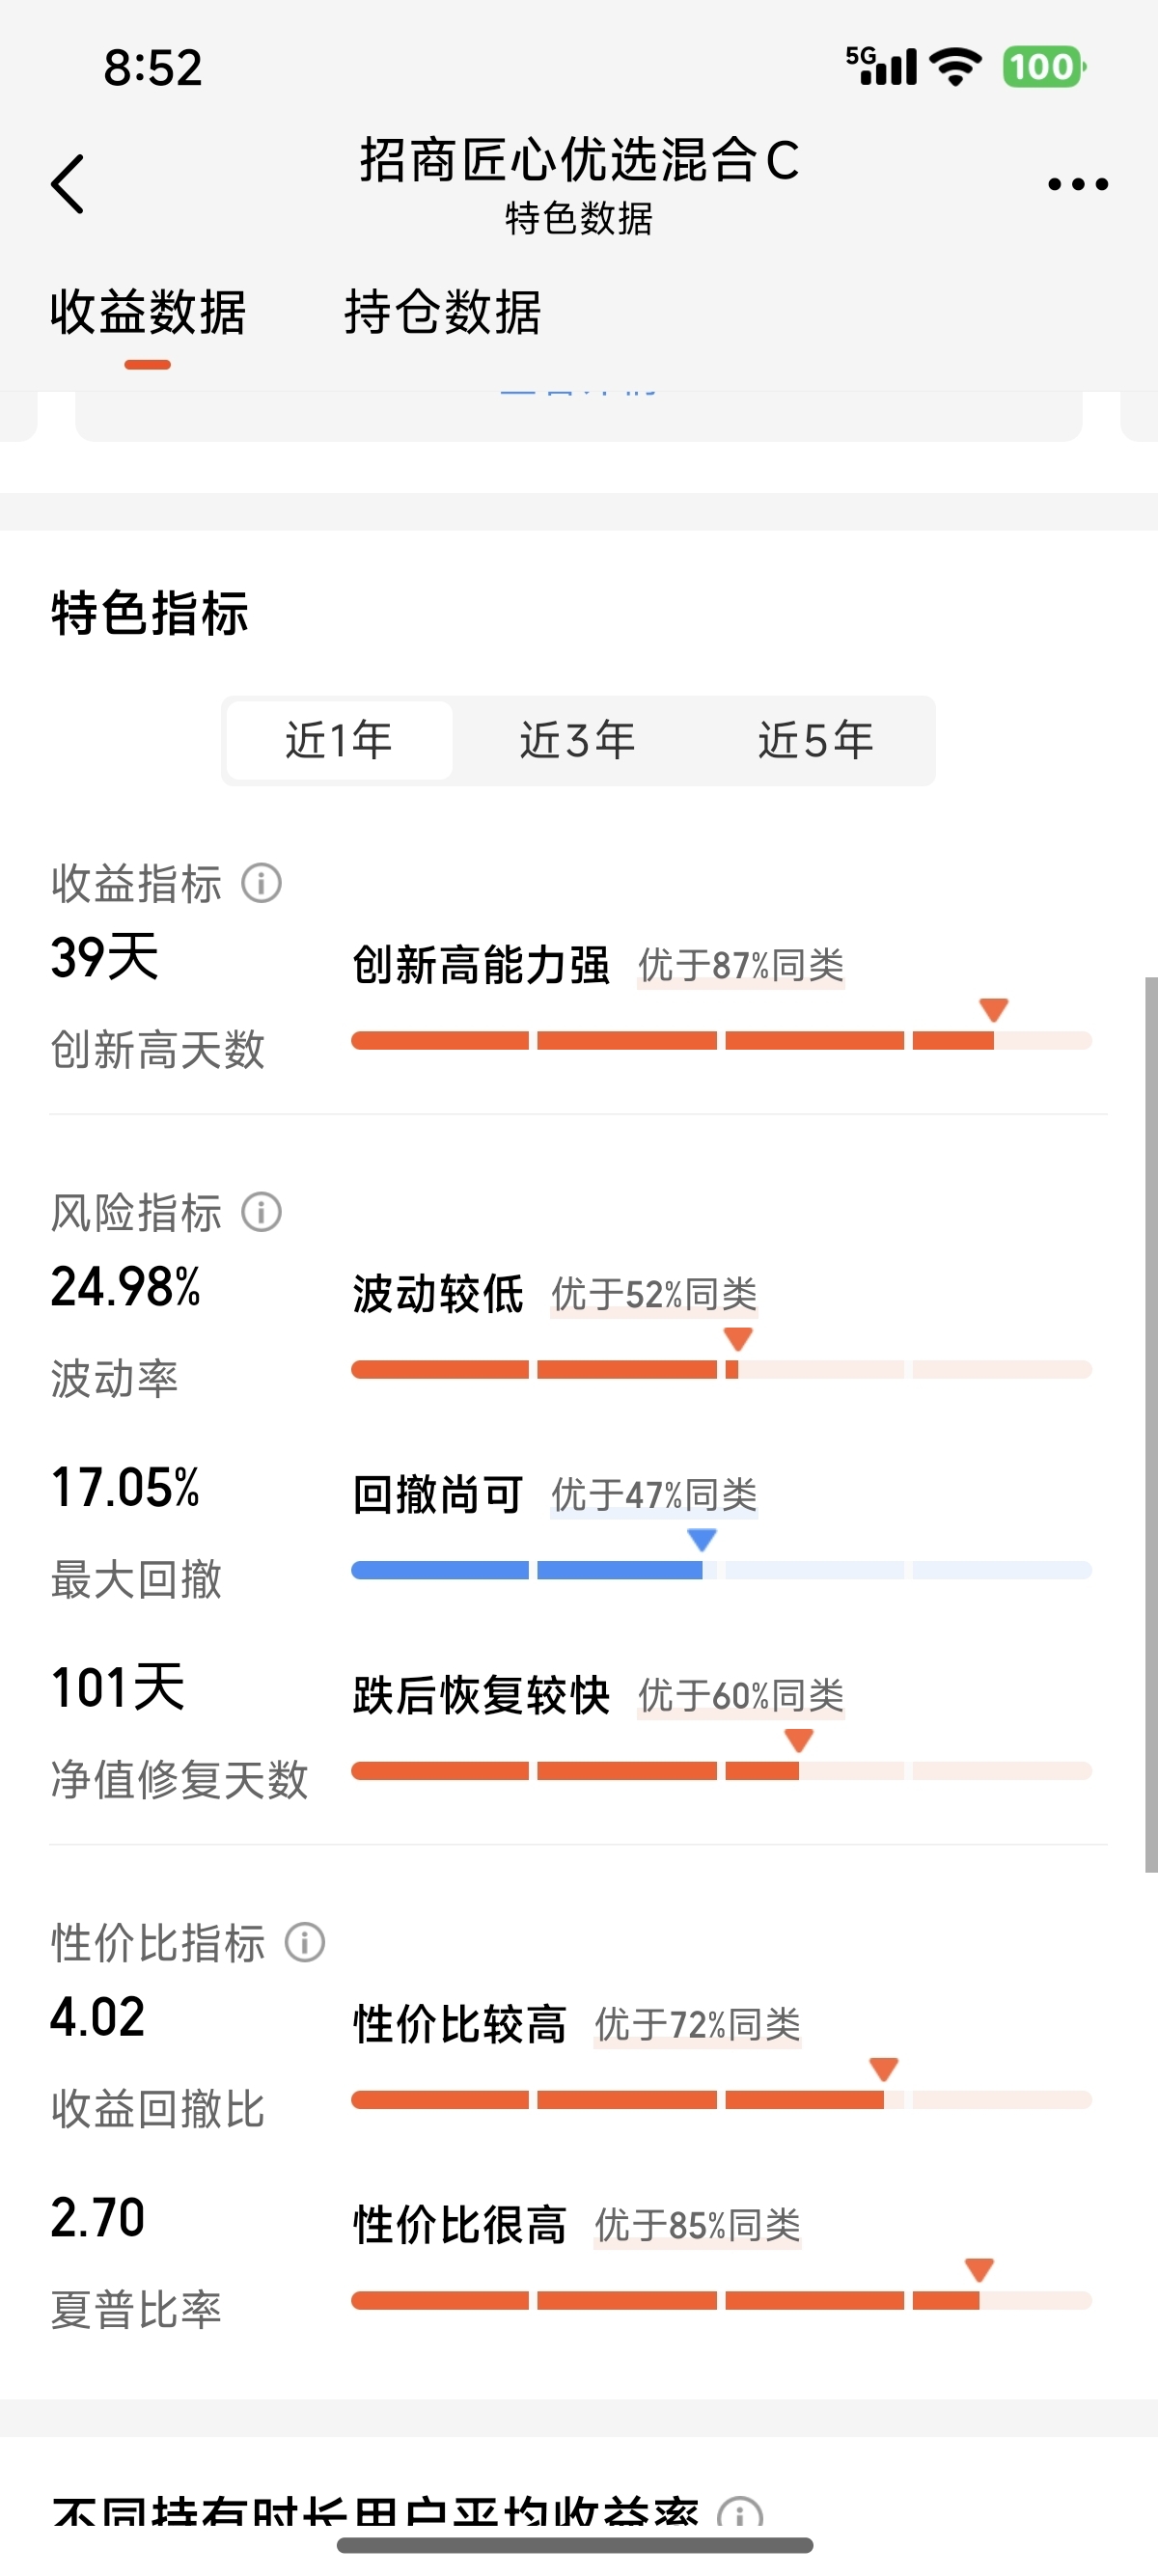Show info for 风险指标
Screen dimensions: 1158x2576
pos(262,1212)
